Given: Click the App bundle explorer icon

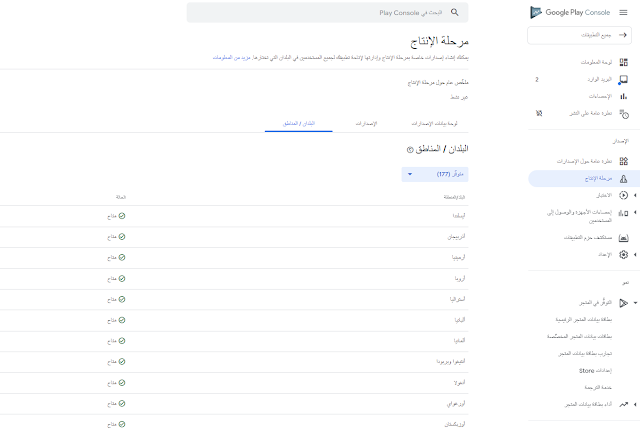Looking at the screenshot, I should [x=623, y=237].
